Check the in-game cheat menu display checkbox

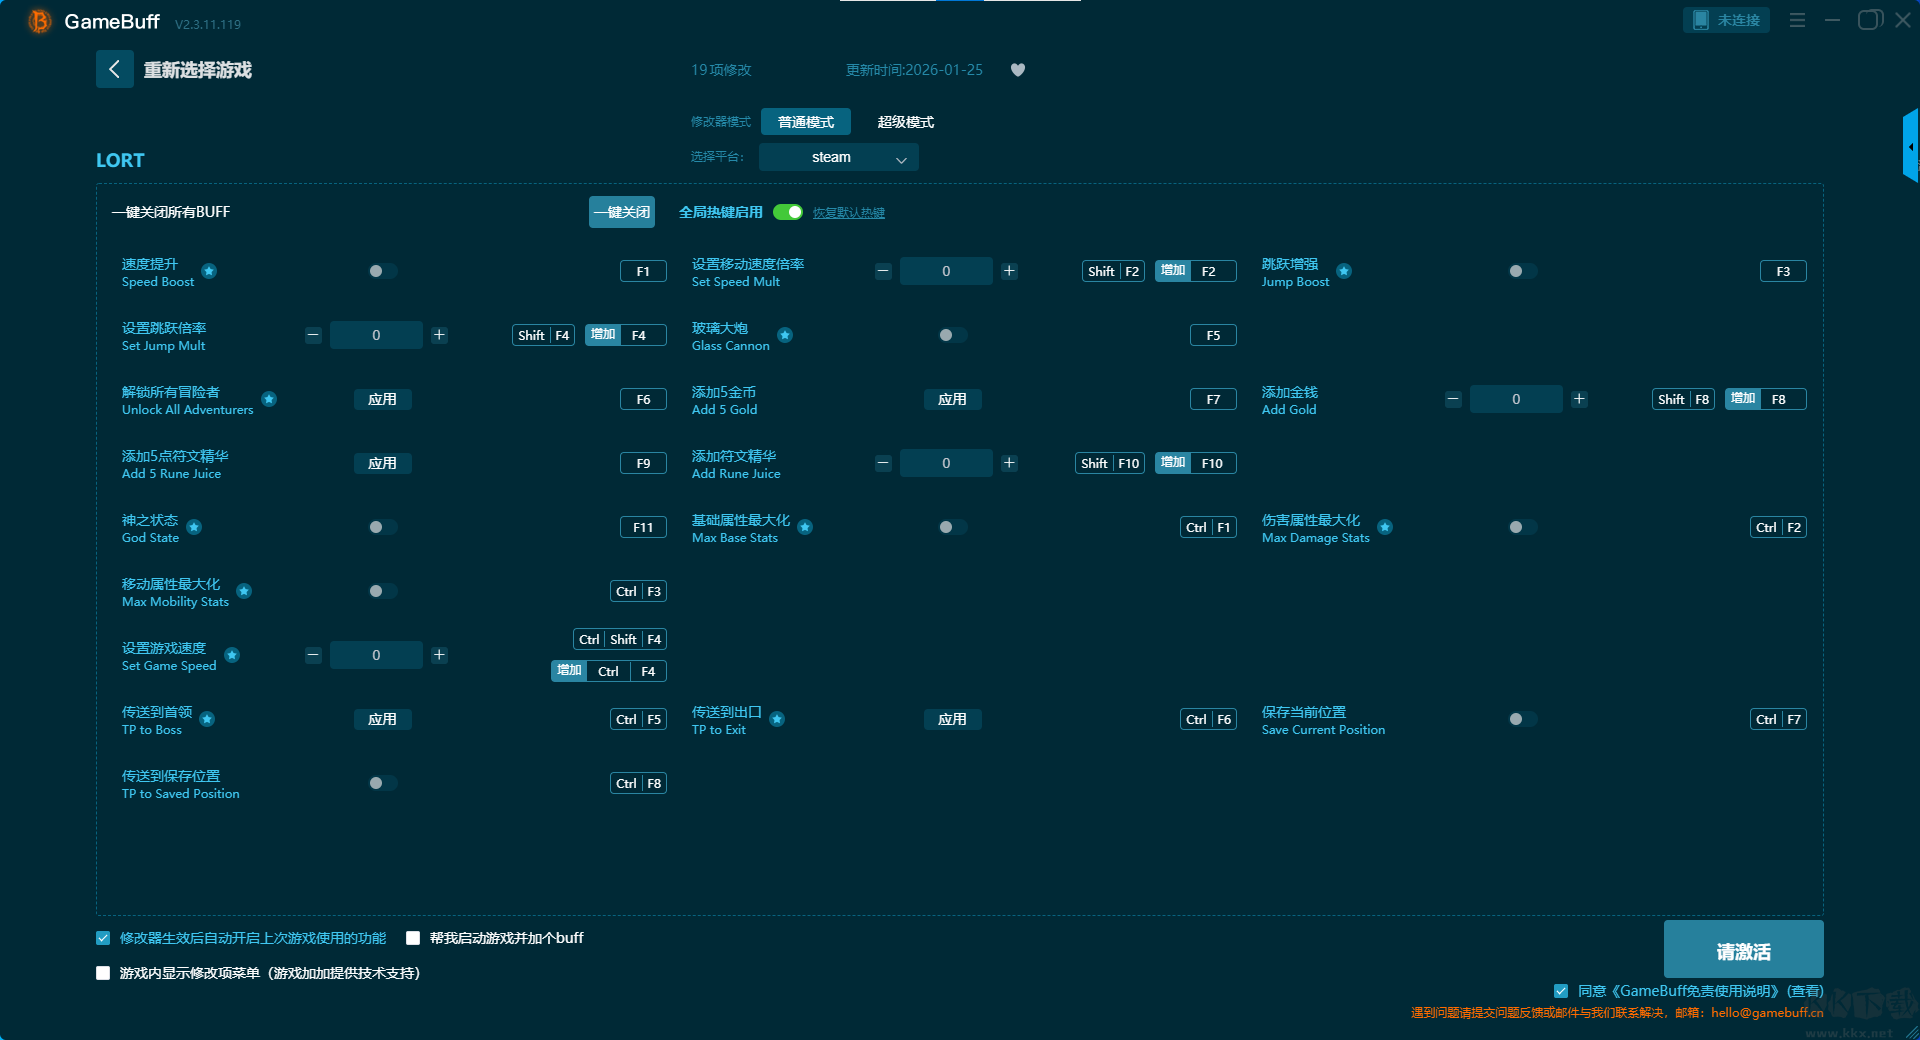tap(103, 973)
